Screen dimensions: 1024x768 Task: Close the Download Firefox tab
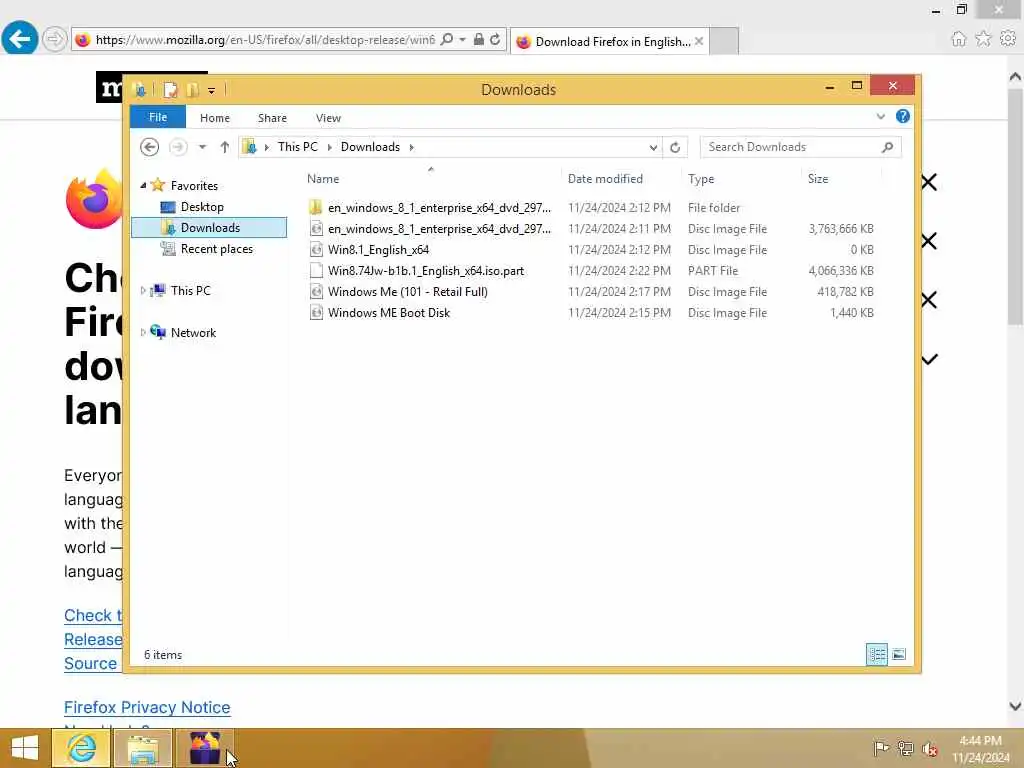[x=699, y=41]
